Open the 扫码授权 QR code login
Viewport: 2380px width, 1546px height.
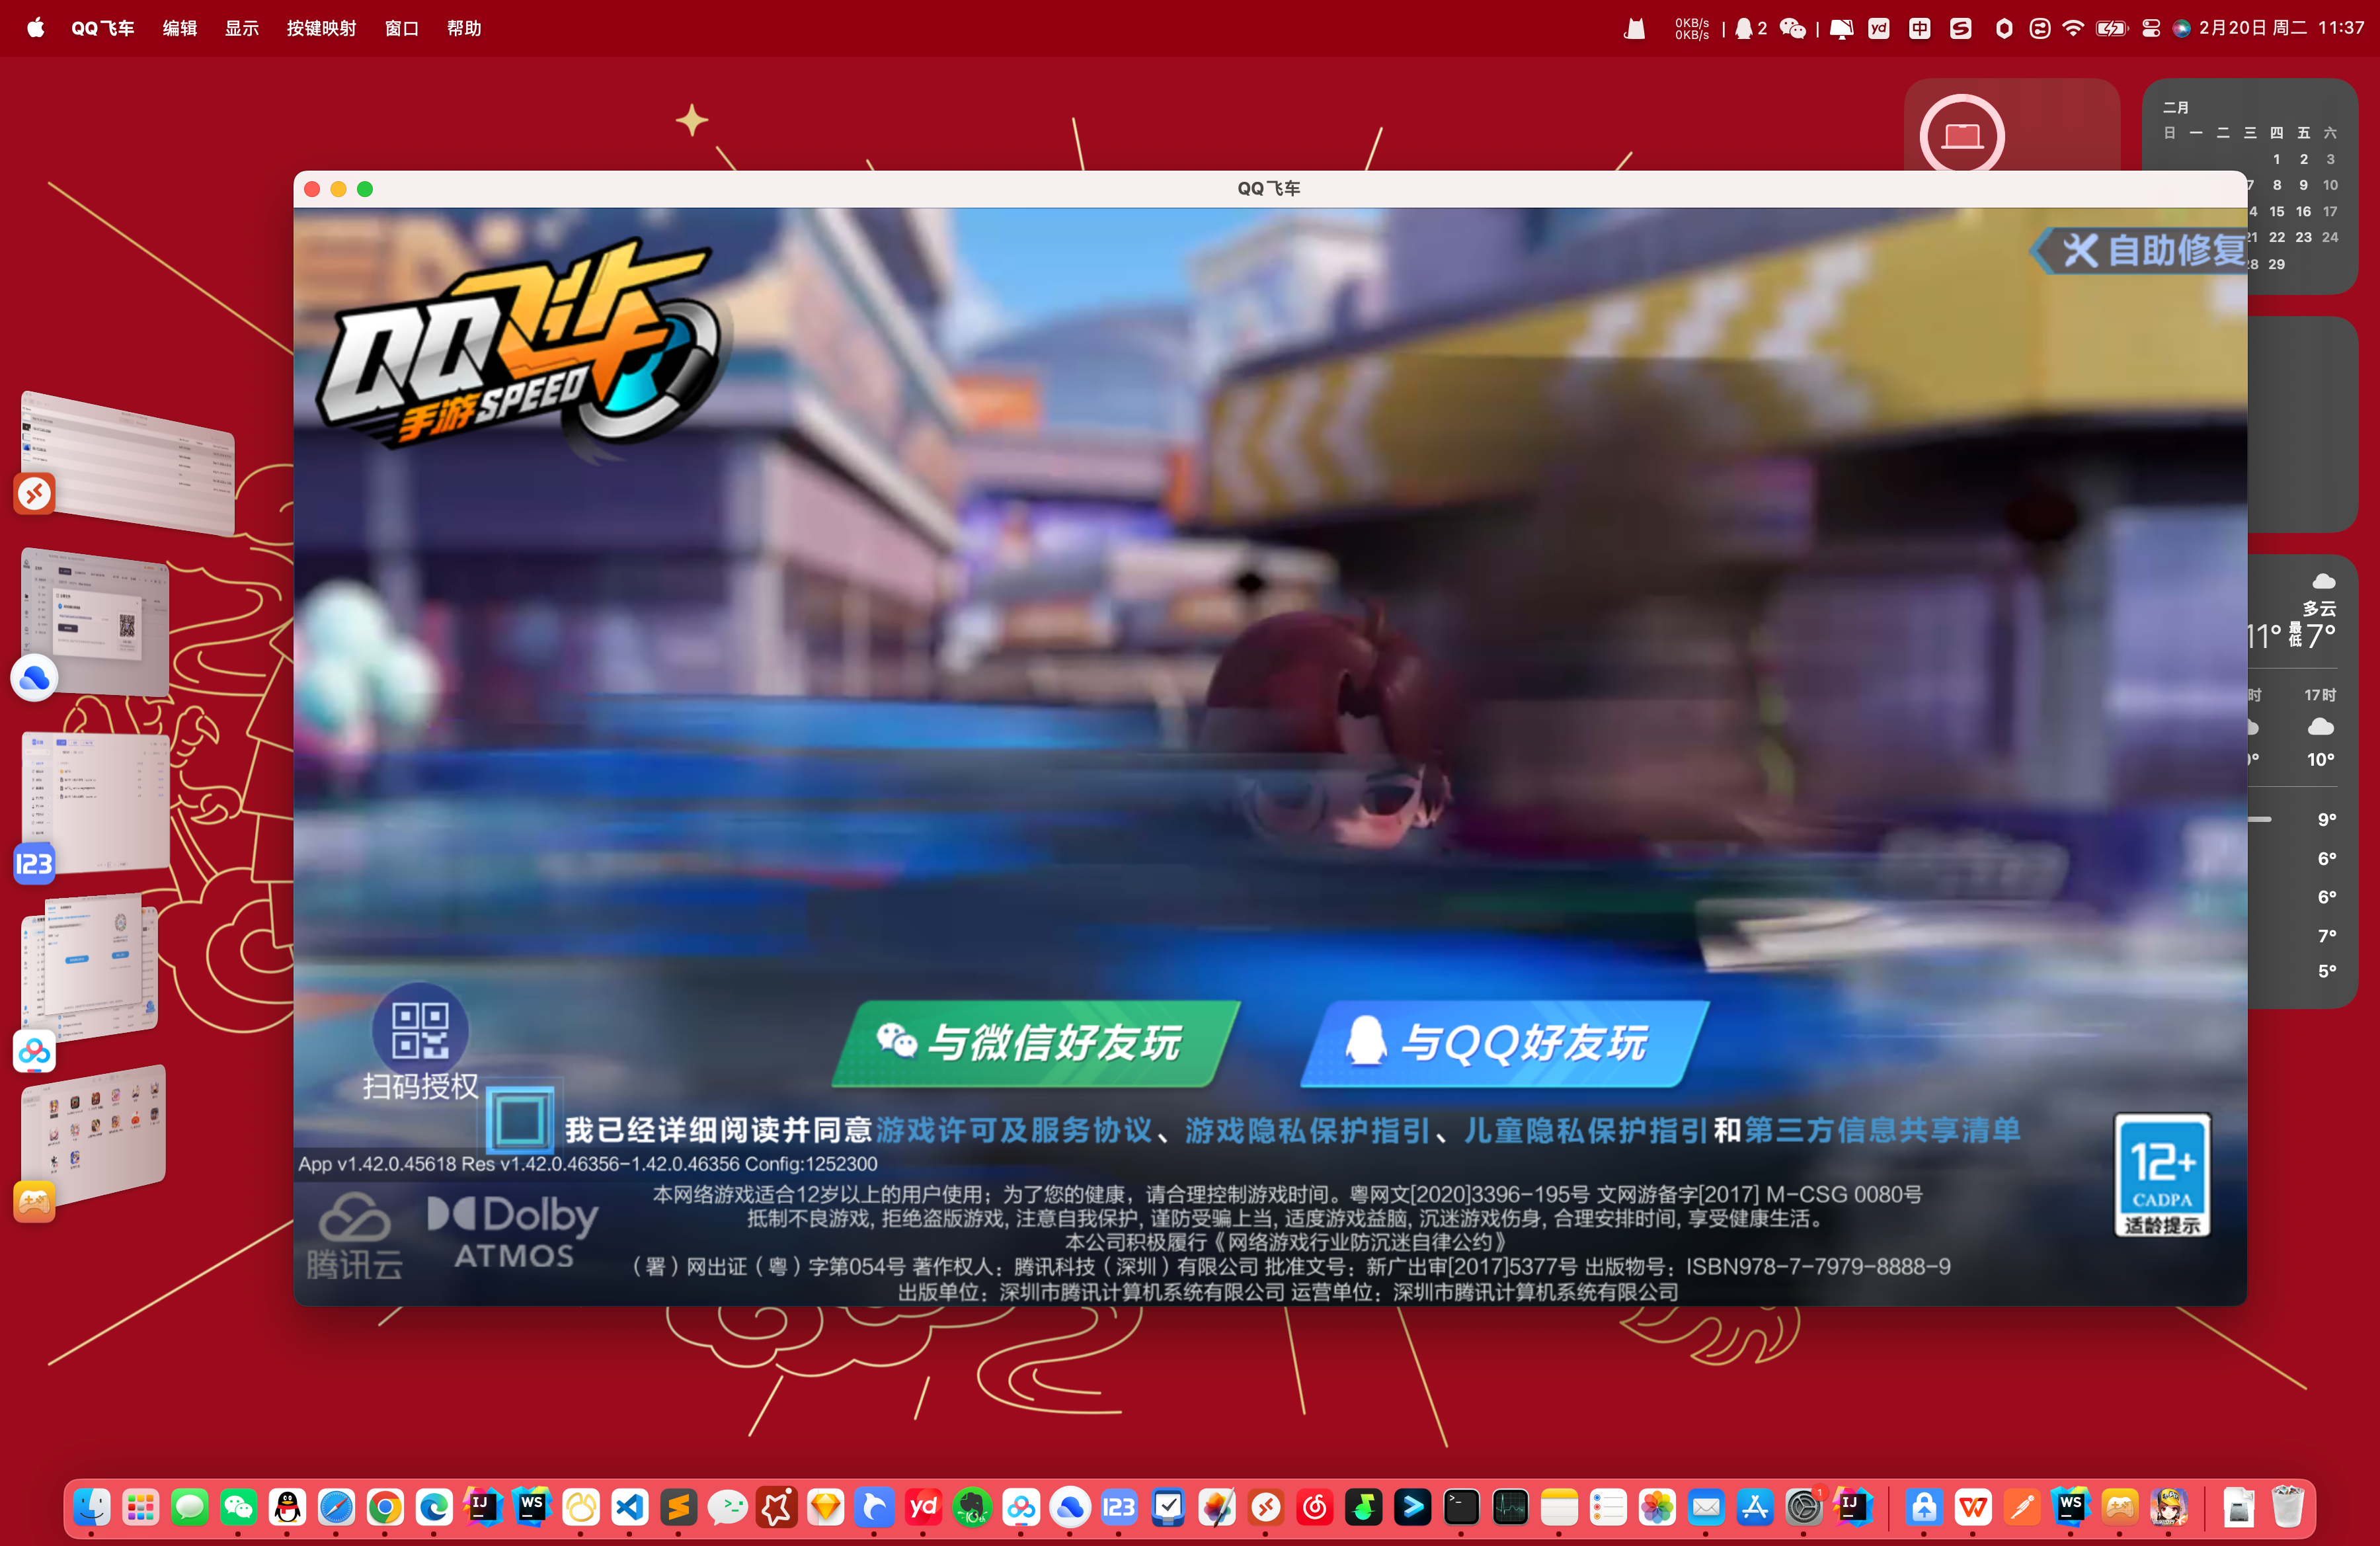click(x=420, y=1042)
